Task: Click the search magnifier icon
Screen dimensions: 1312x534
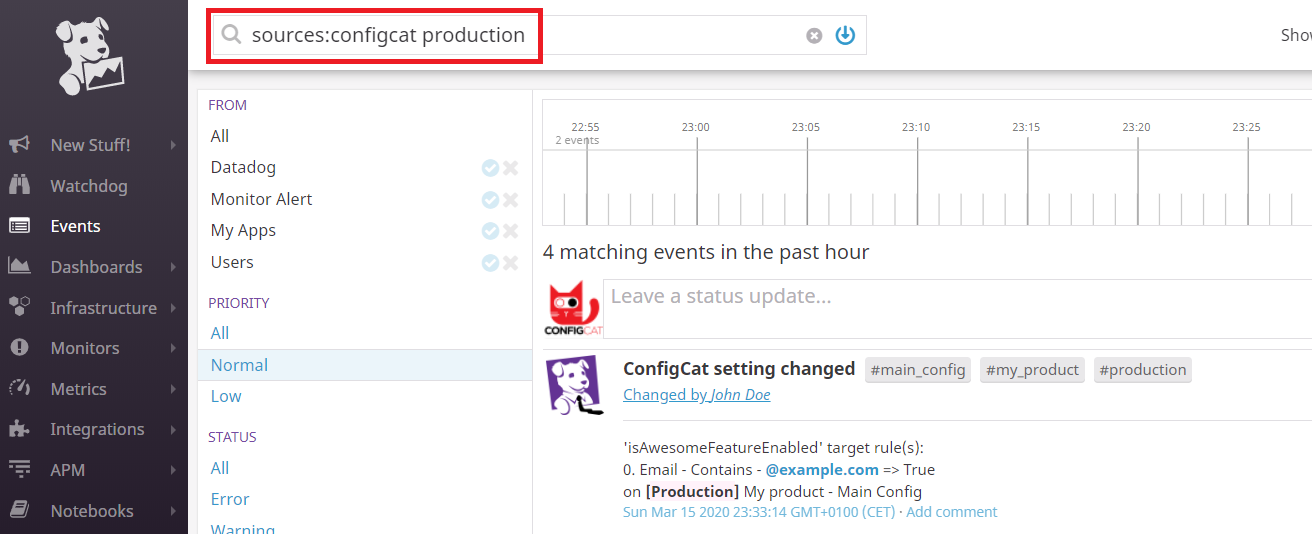Action: [231, 35]
